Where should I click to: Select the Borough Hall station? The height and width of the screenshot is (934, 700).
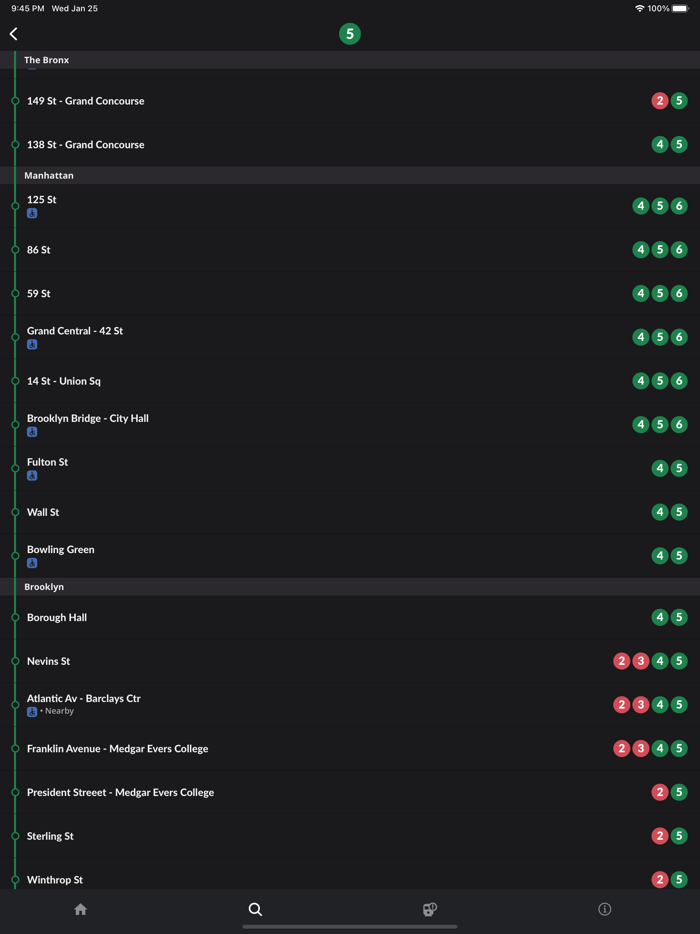click(x=350, y=617)
